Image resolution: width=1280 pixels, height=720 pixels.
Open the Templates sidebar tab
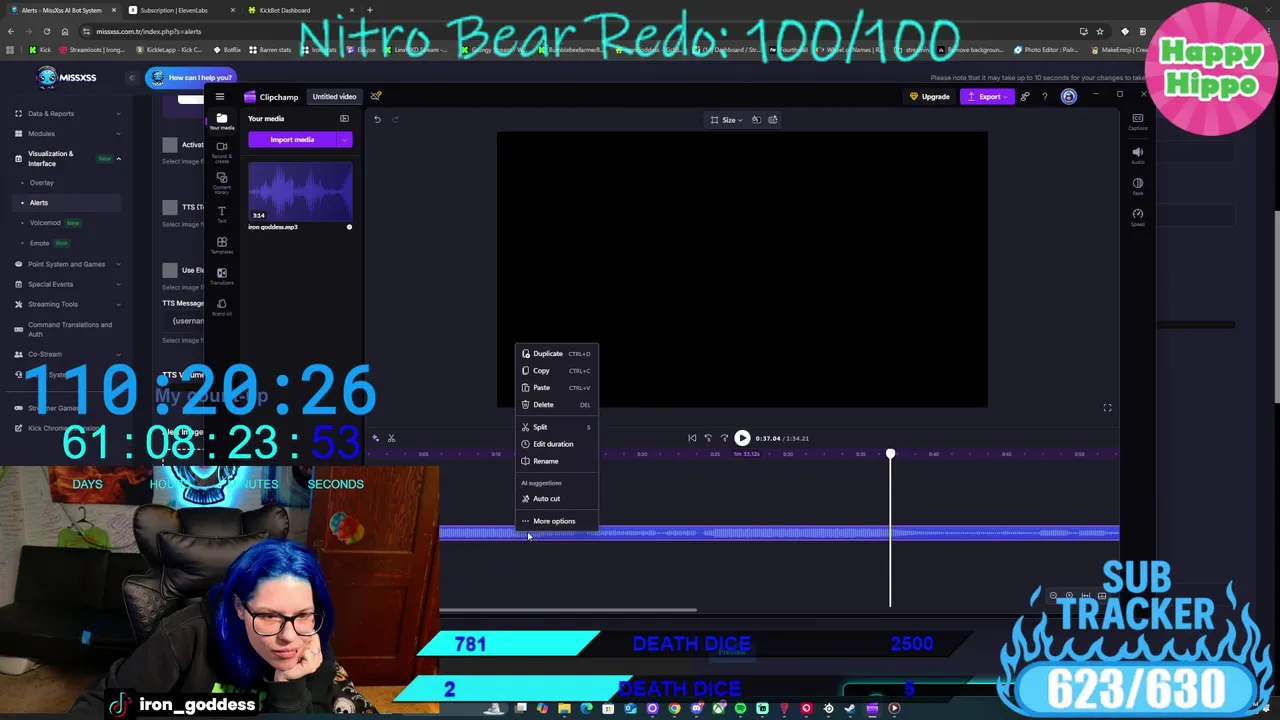point(222,245)
